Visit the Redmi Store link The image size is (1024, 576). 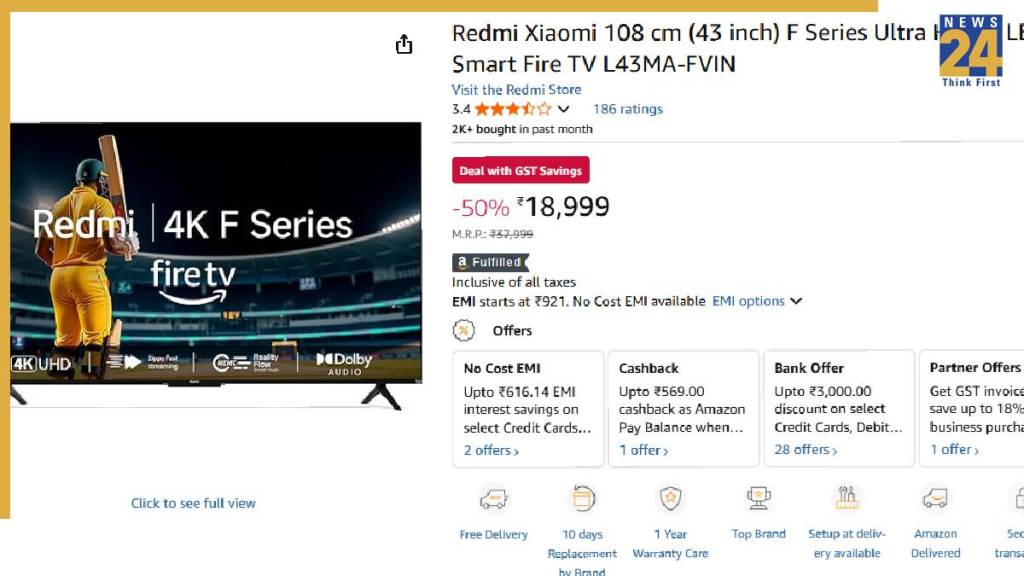[516, 90]
